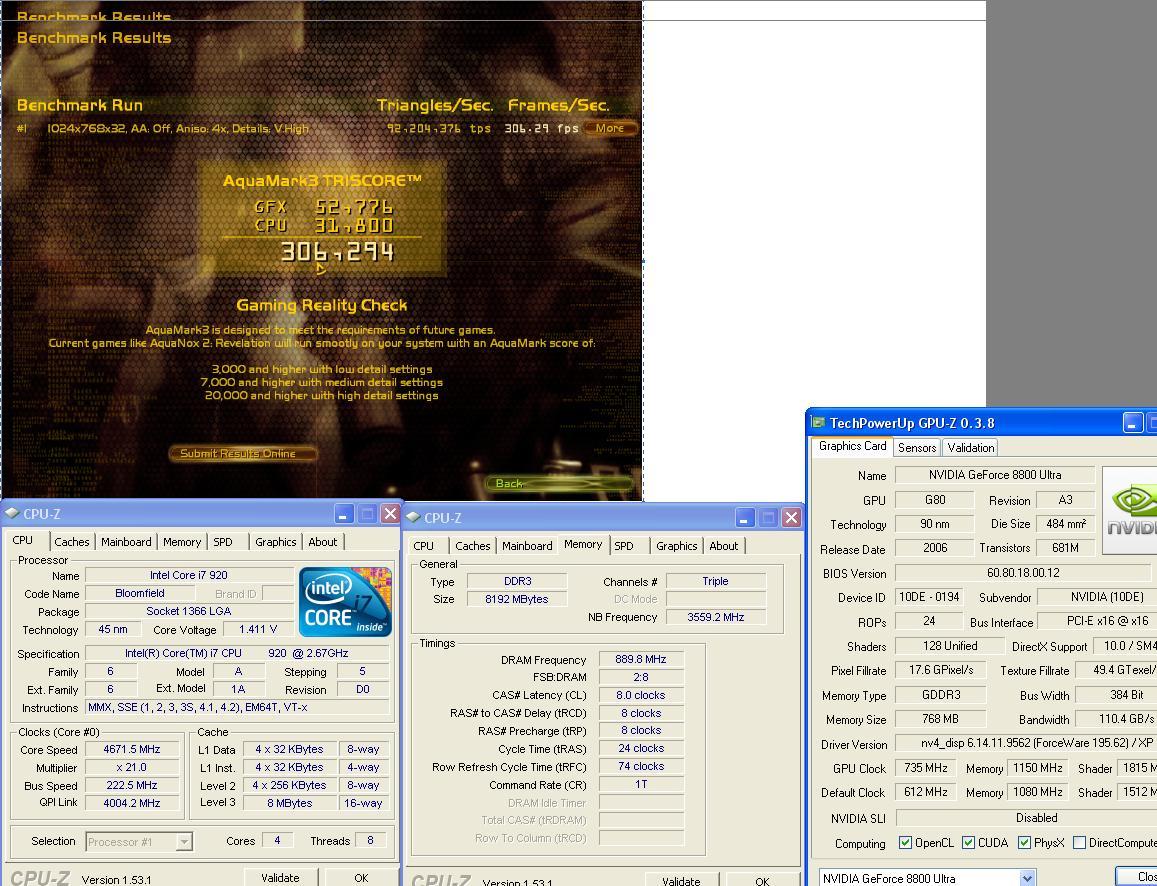
Task: Open the GeForce 8800 Ultra card dropdown
Action: click(1027, 878)
